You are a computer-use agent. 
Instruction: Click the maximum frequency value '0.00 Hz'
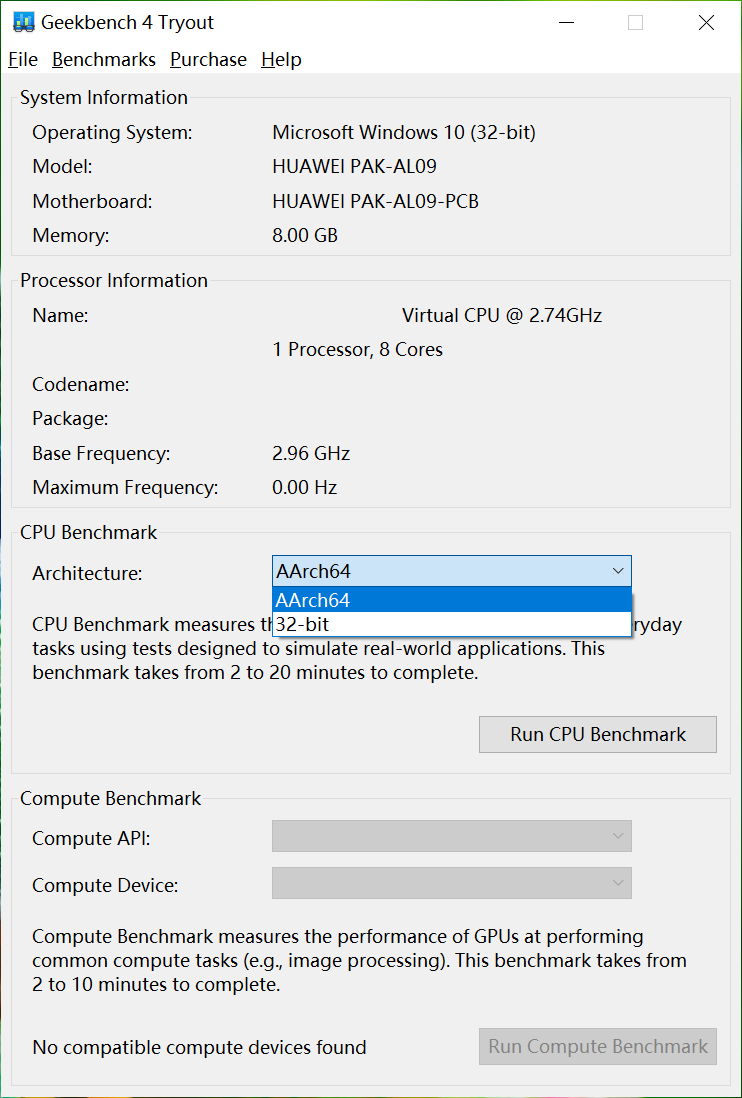(304, 487)
